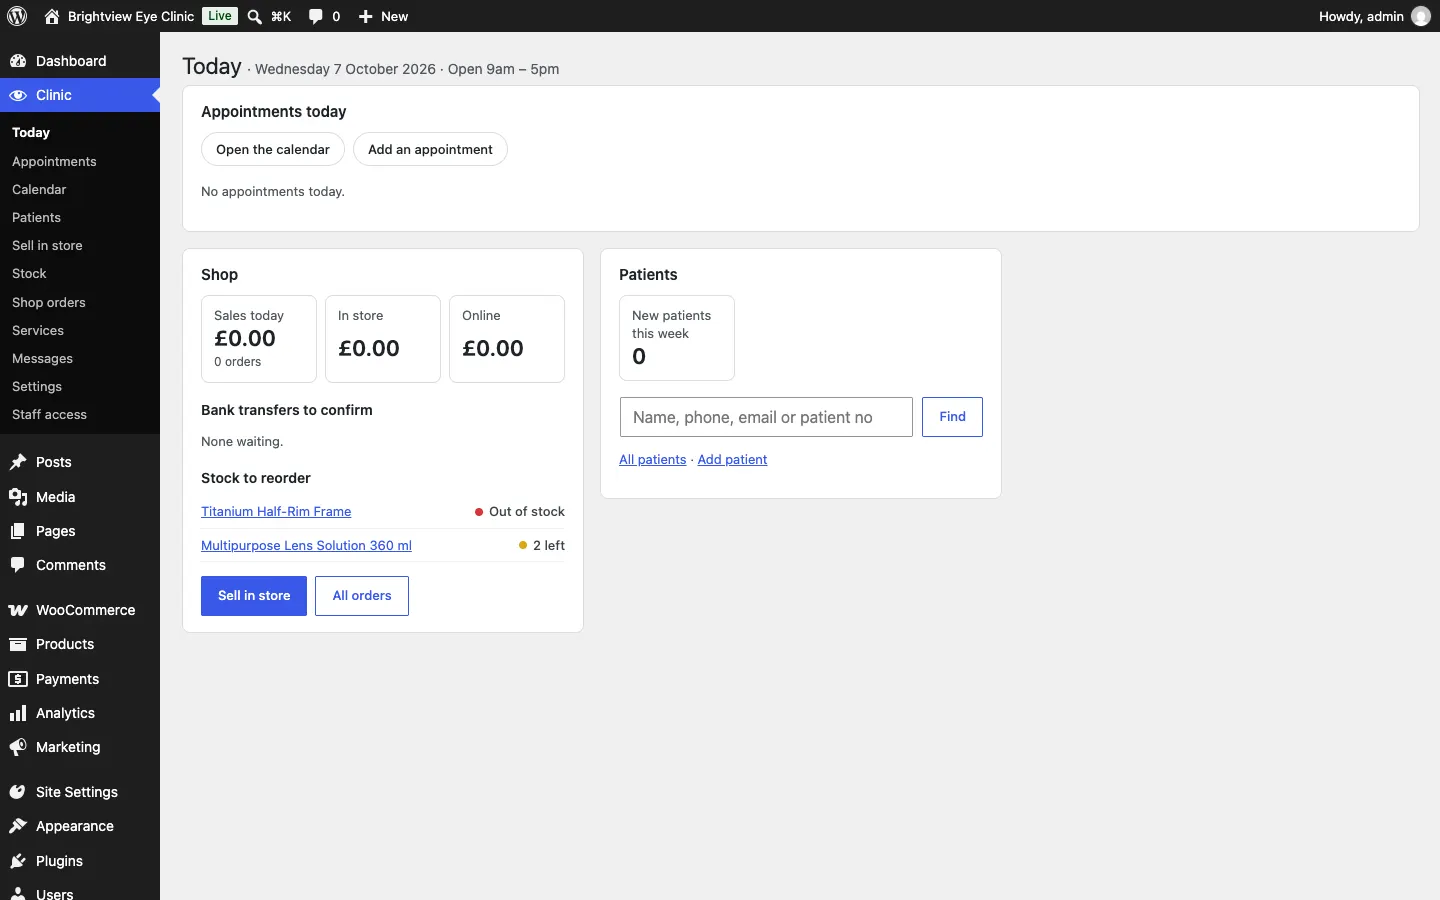Screen dimensions: 1440x900
Task: Click the WooCommerce logo icon
Action: pyautogui.click(x=18, y=610)
